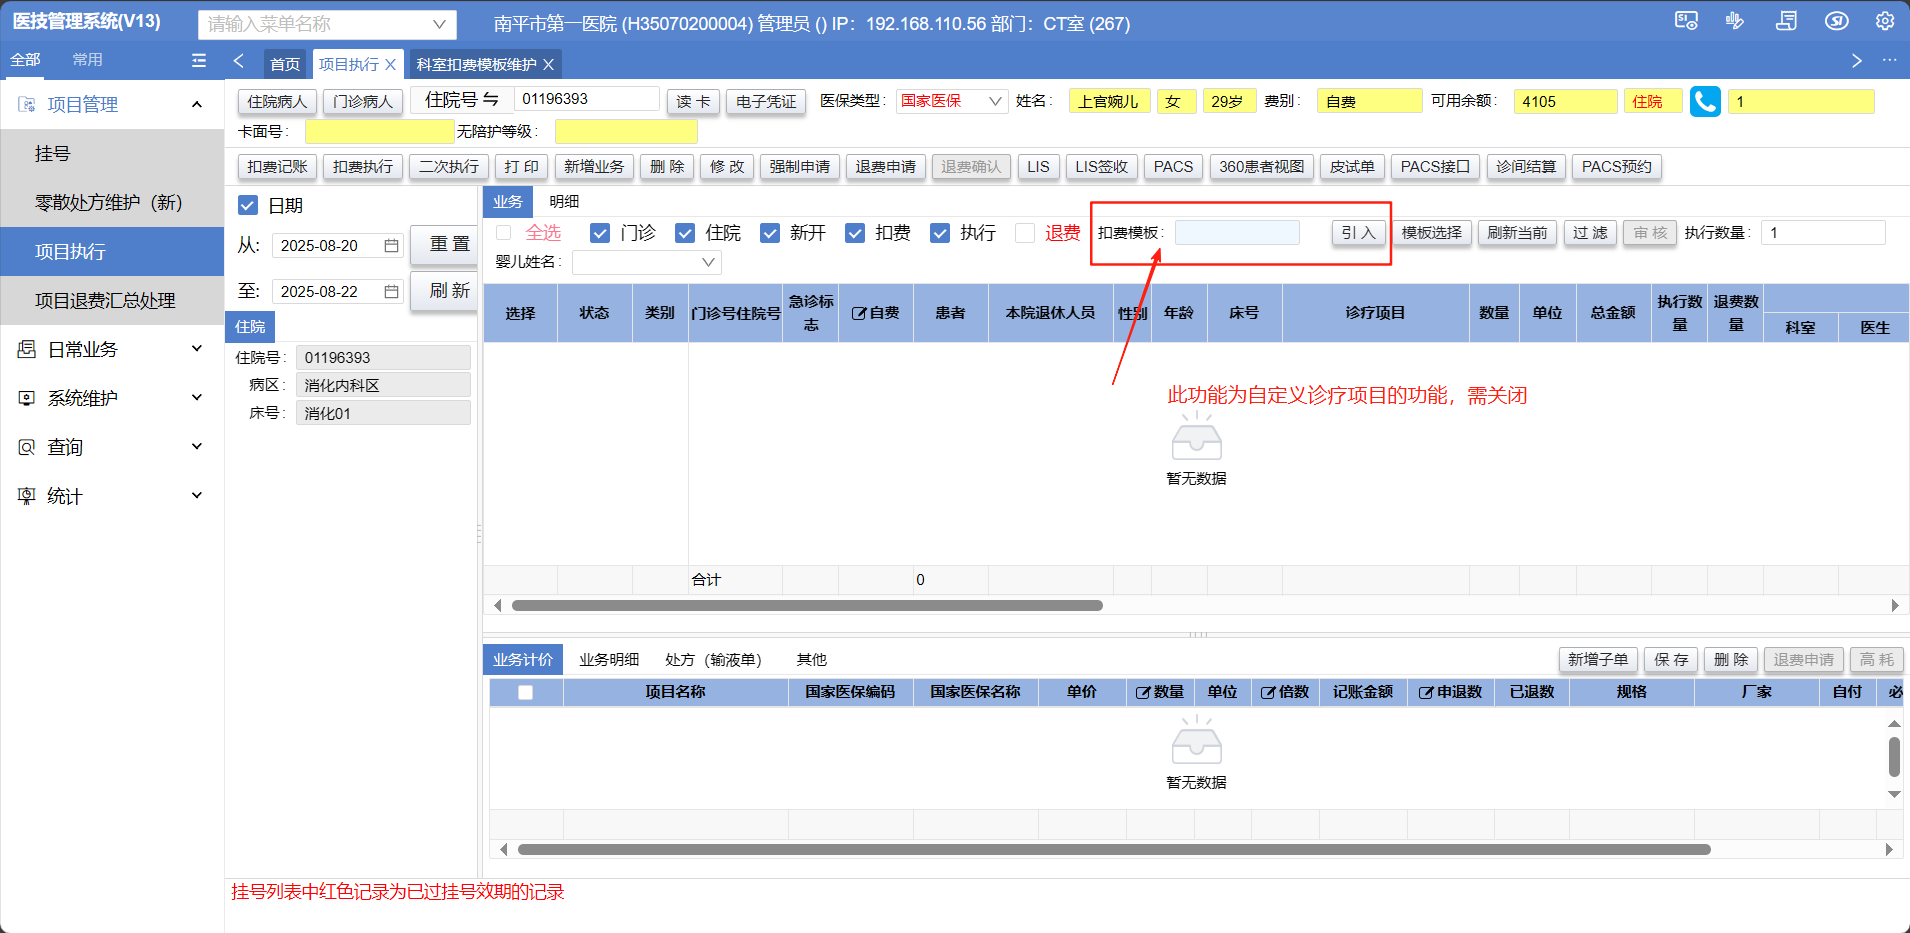Open the 至 end date calendar icon

tap(391, 291)
